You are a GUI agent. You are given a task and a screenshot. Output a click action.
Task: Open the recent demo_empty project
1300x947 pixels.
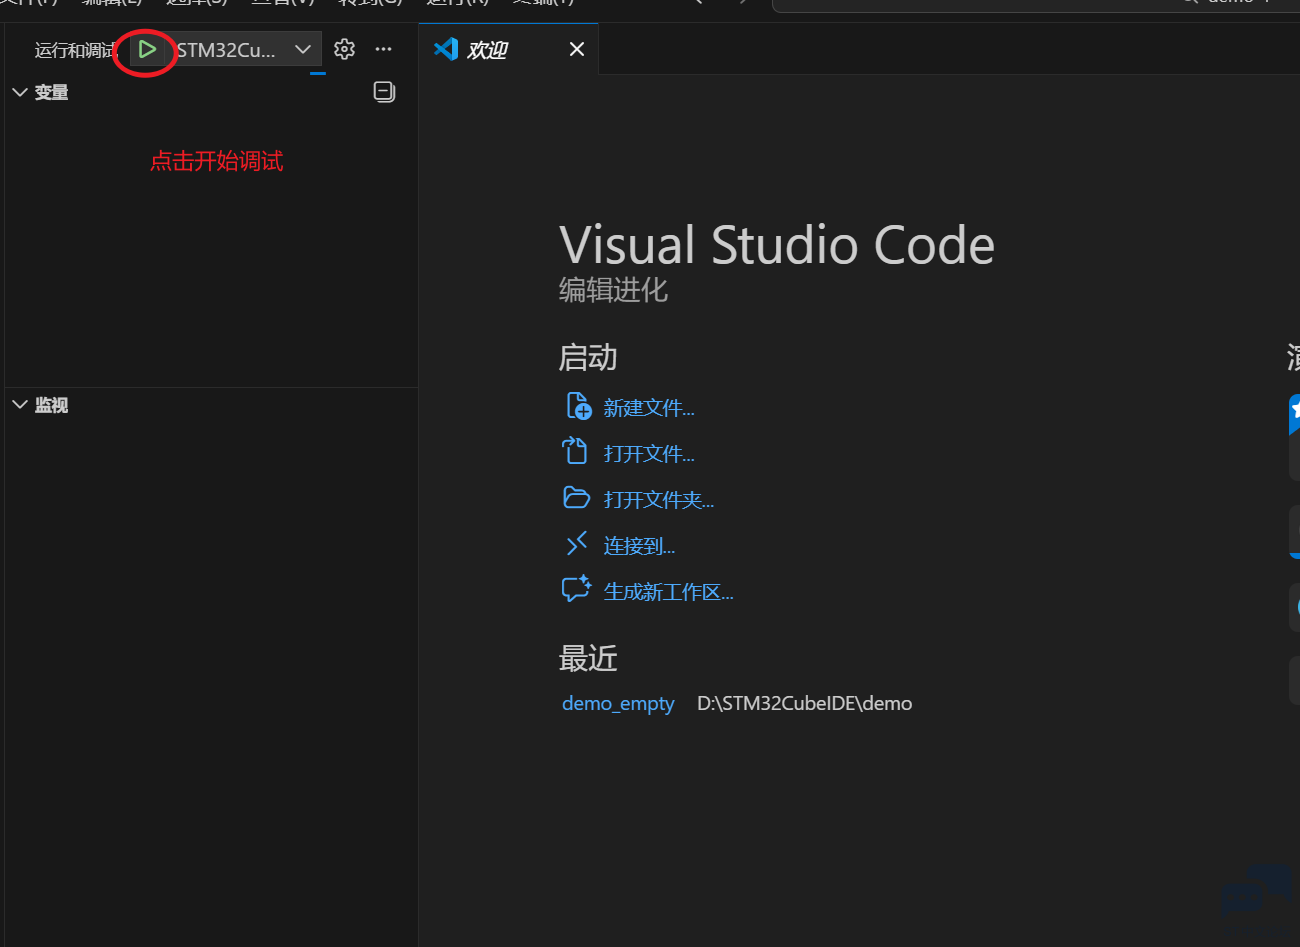(x=618, y=703)
